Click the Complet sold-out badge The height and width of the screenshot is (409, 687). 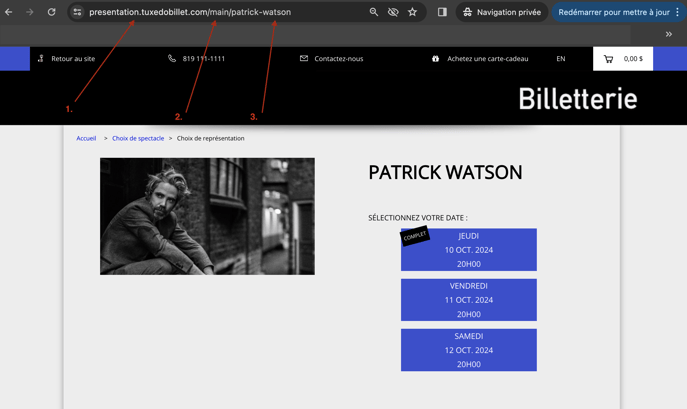point(415,236)
